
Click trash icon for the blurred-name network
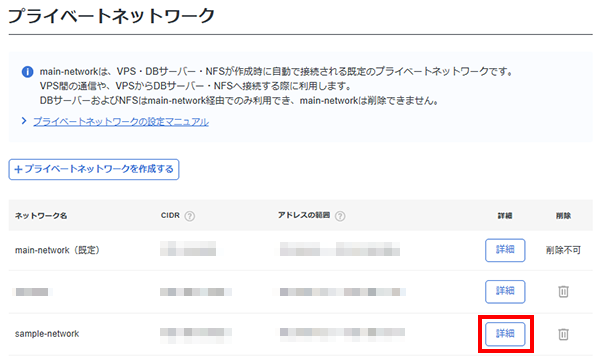[x=563, y=292]
